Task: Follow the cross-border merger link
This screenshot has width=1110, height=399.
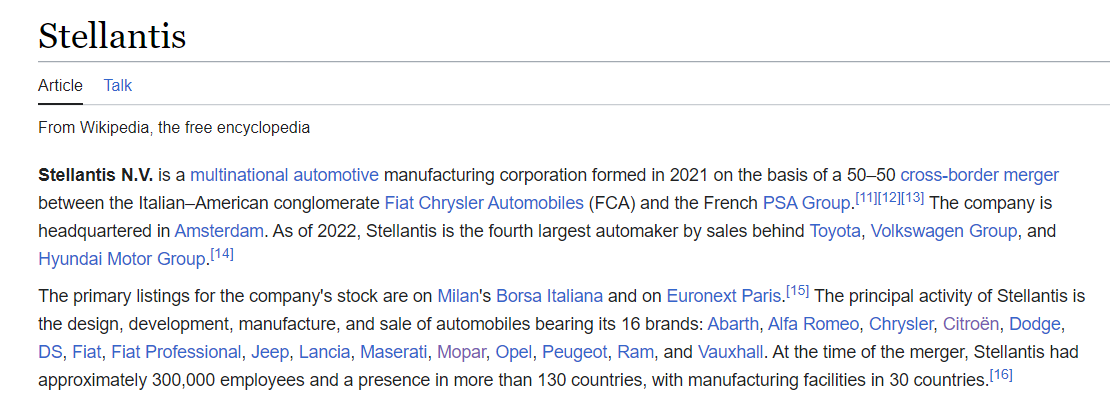Action: [980, 175]
